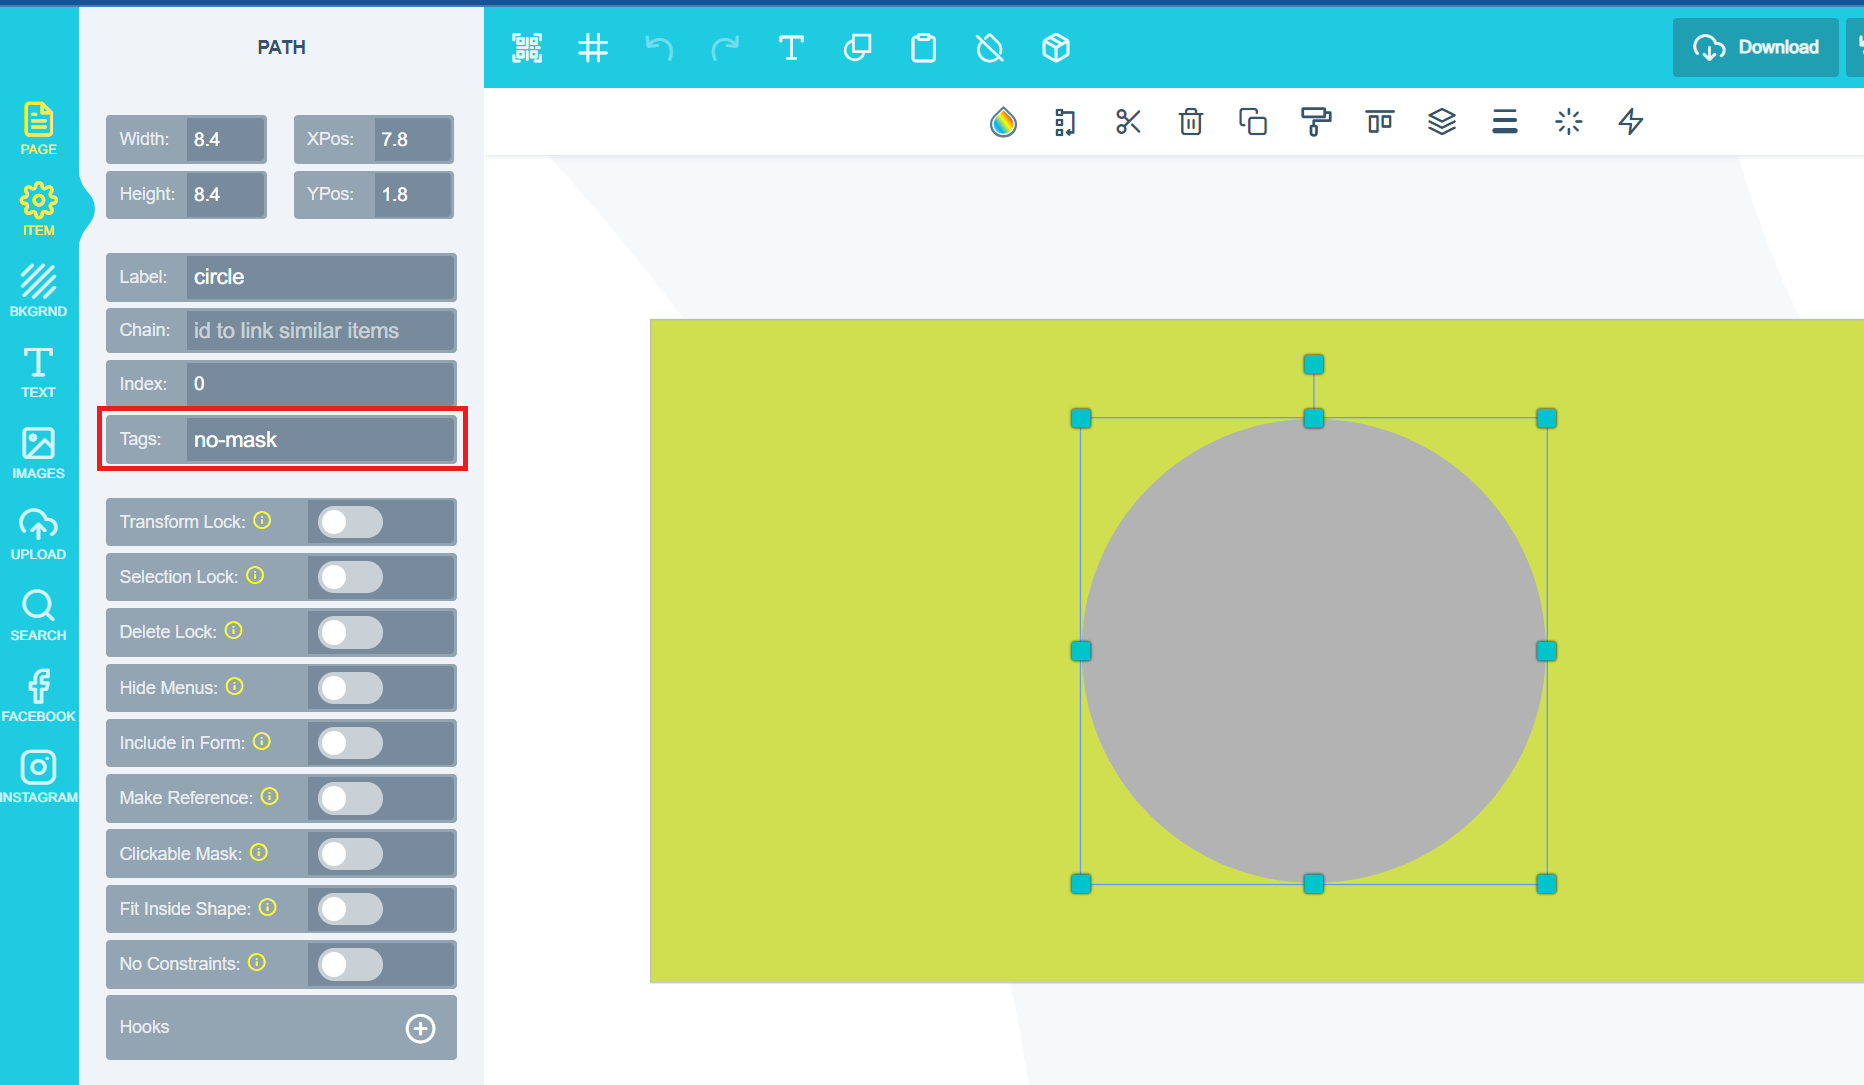Click the Width value field

pyautogui.click(x=225, y=139)
